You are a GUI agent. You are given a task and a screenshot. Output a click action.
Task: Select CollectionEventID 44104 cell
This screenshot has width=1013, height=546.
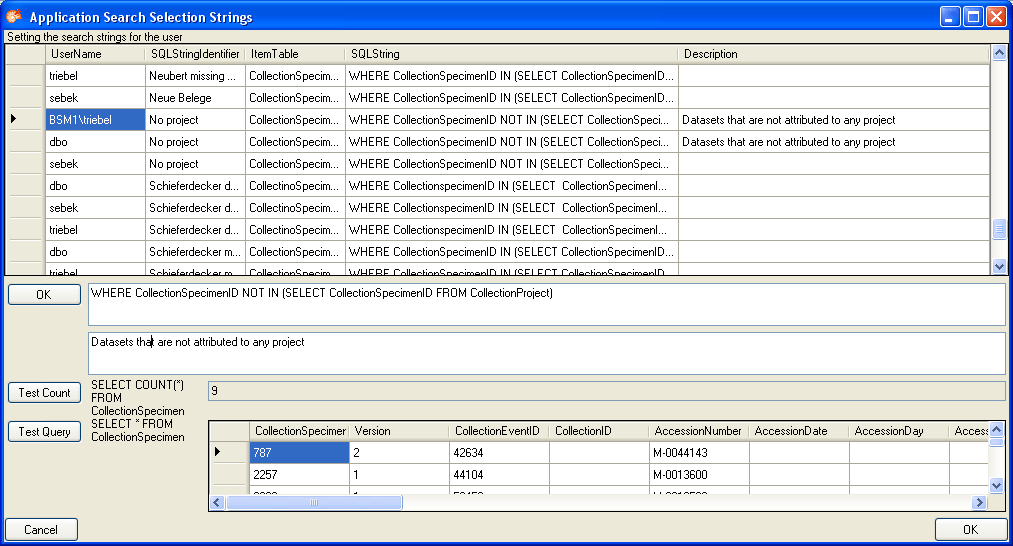[x=499, y=474]
